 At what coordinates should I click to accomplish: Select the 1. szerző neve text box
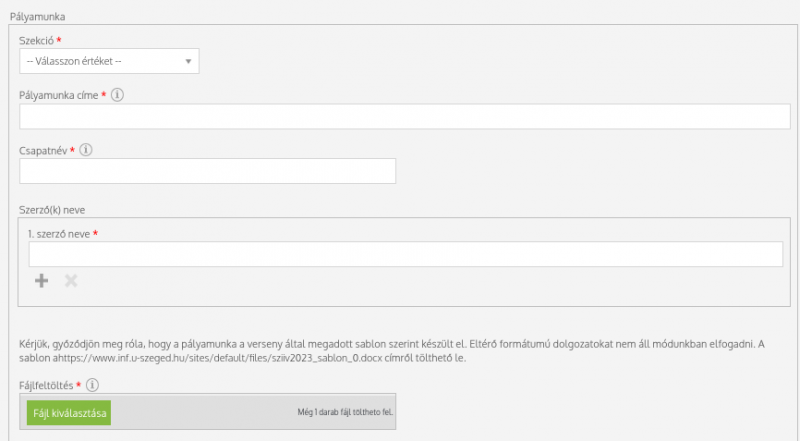(405, 255)
